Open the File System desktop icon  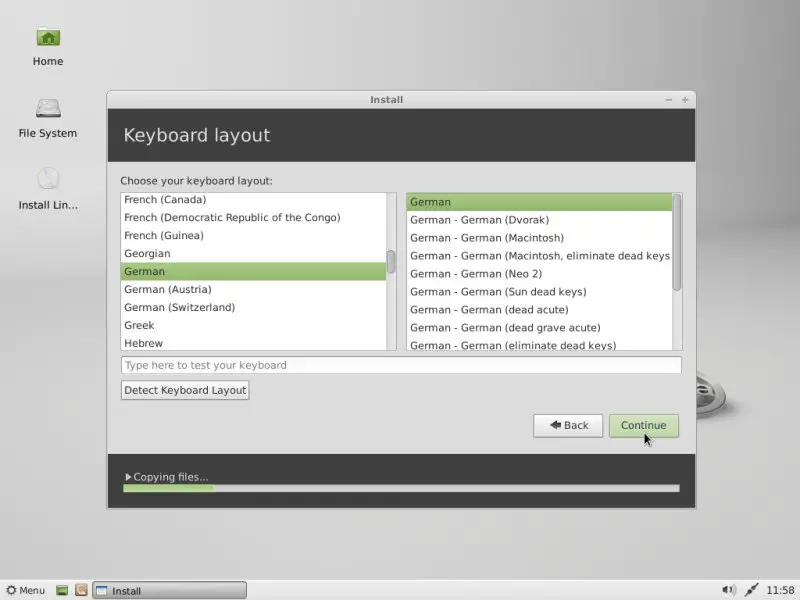point(48,118)
